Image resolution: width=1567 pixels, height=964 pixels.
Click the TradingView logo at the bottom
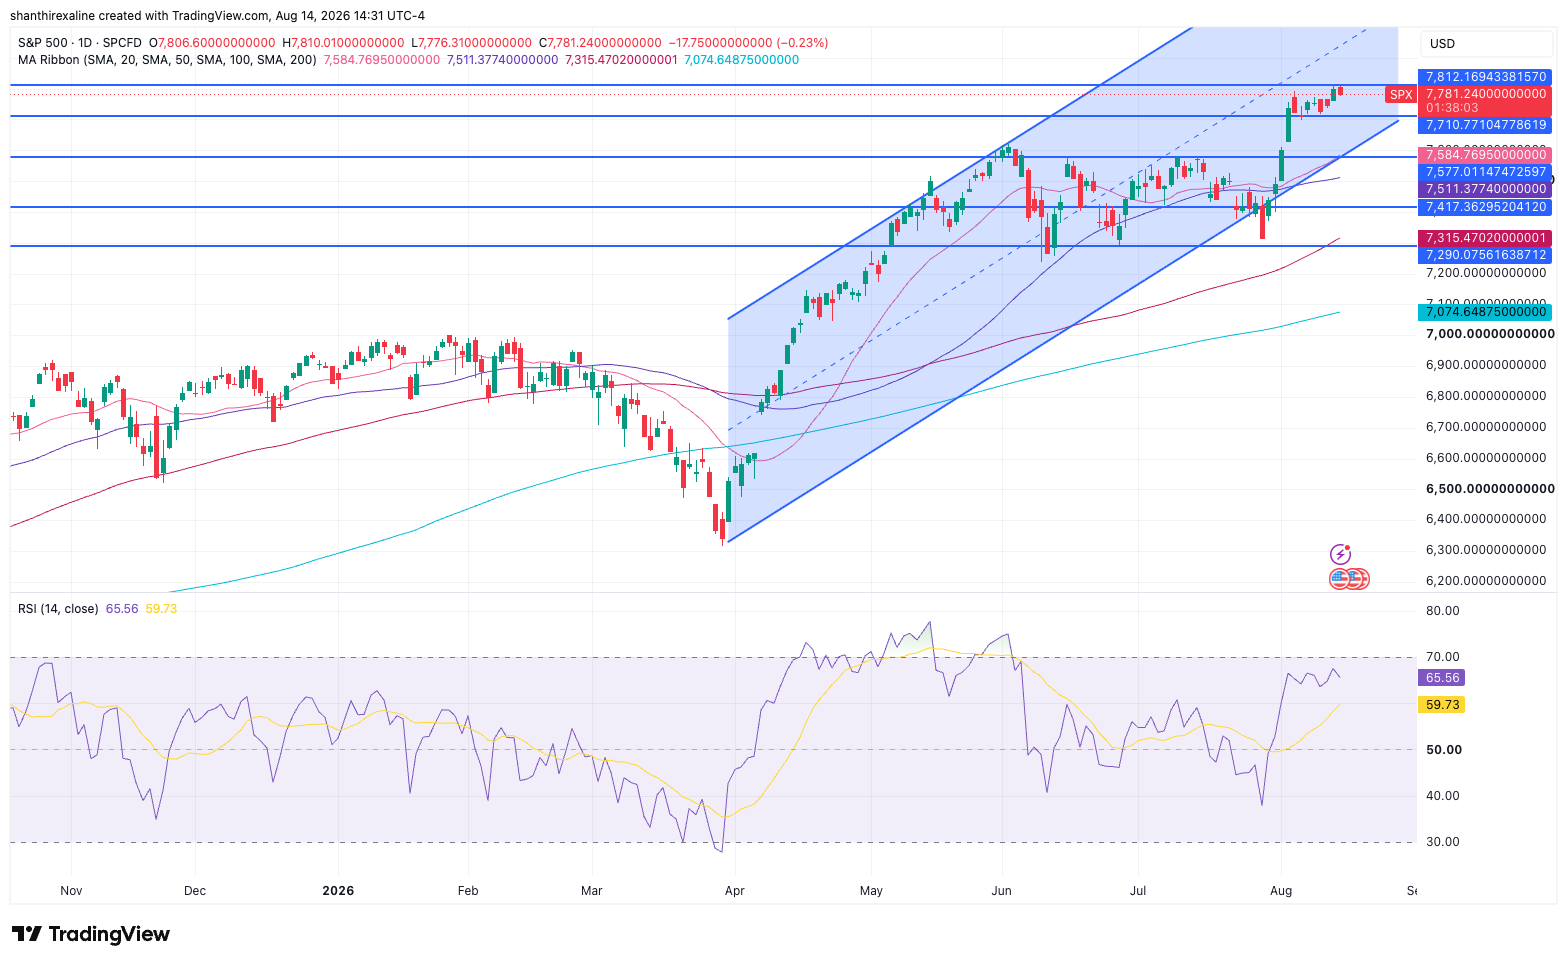(x=91, y=934)
